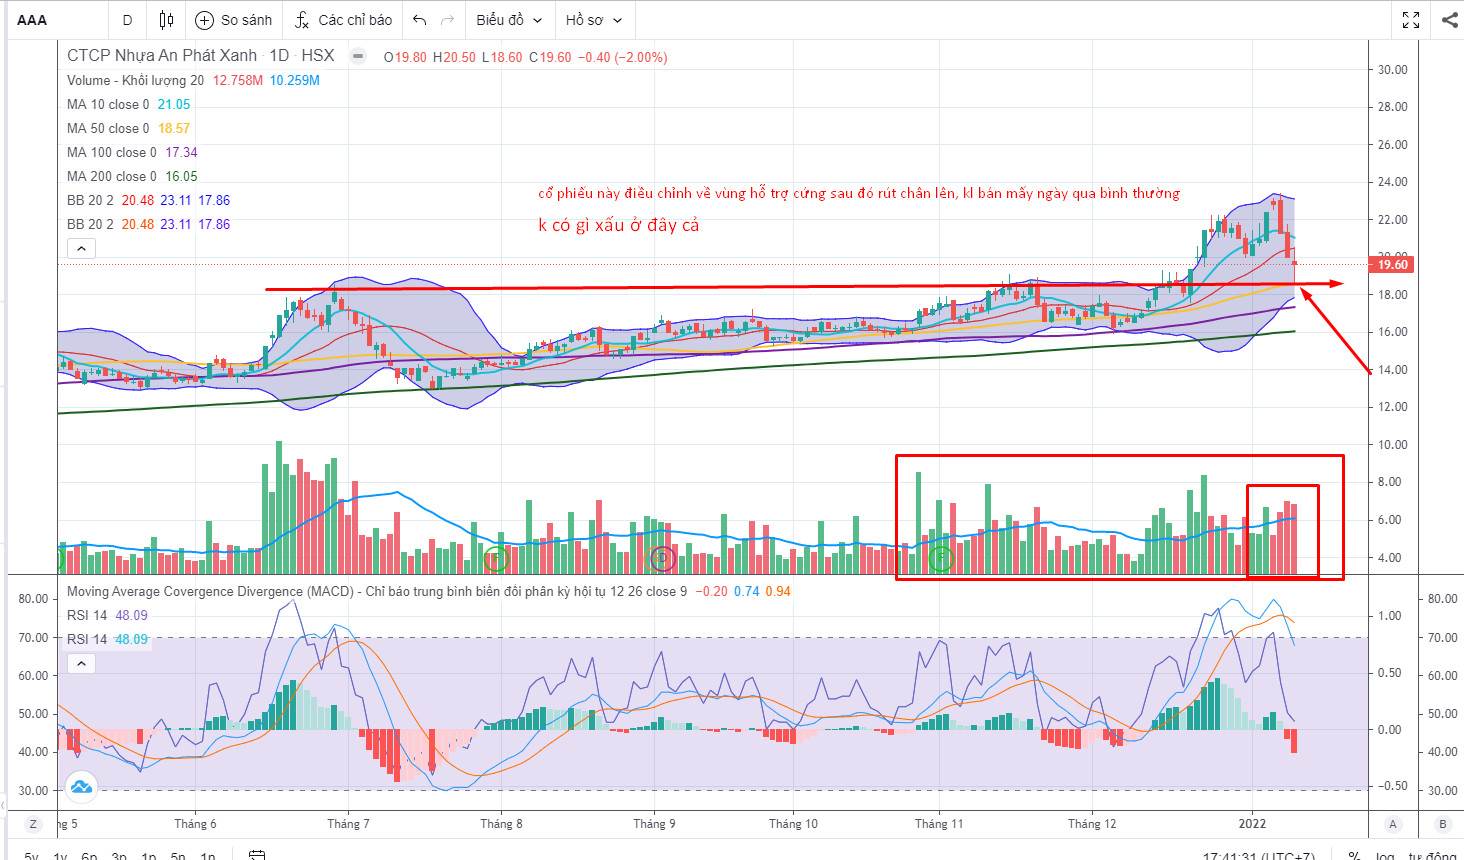Click the cloud logo in the indicator pane
Viewport: 1464px width, 860px height.
(x=82, y=786)
